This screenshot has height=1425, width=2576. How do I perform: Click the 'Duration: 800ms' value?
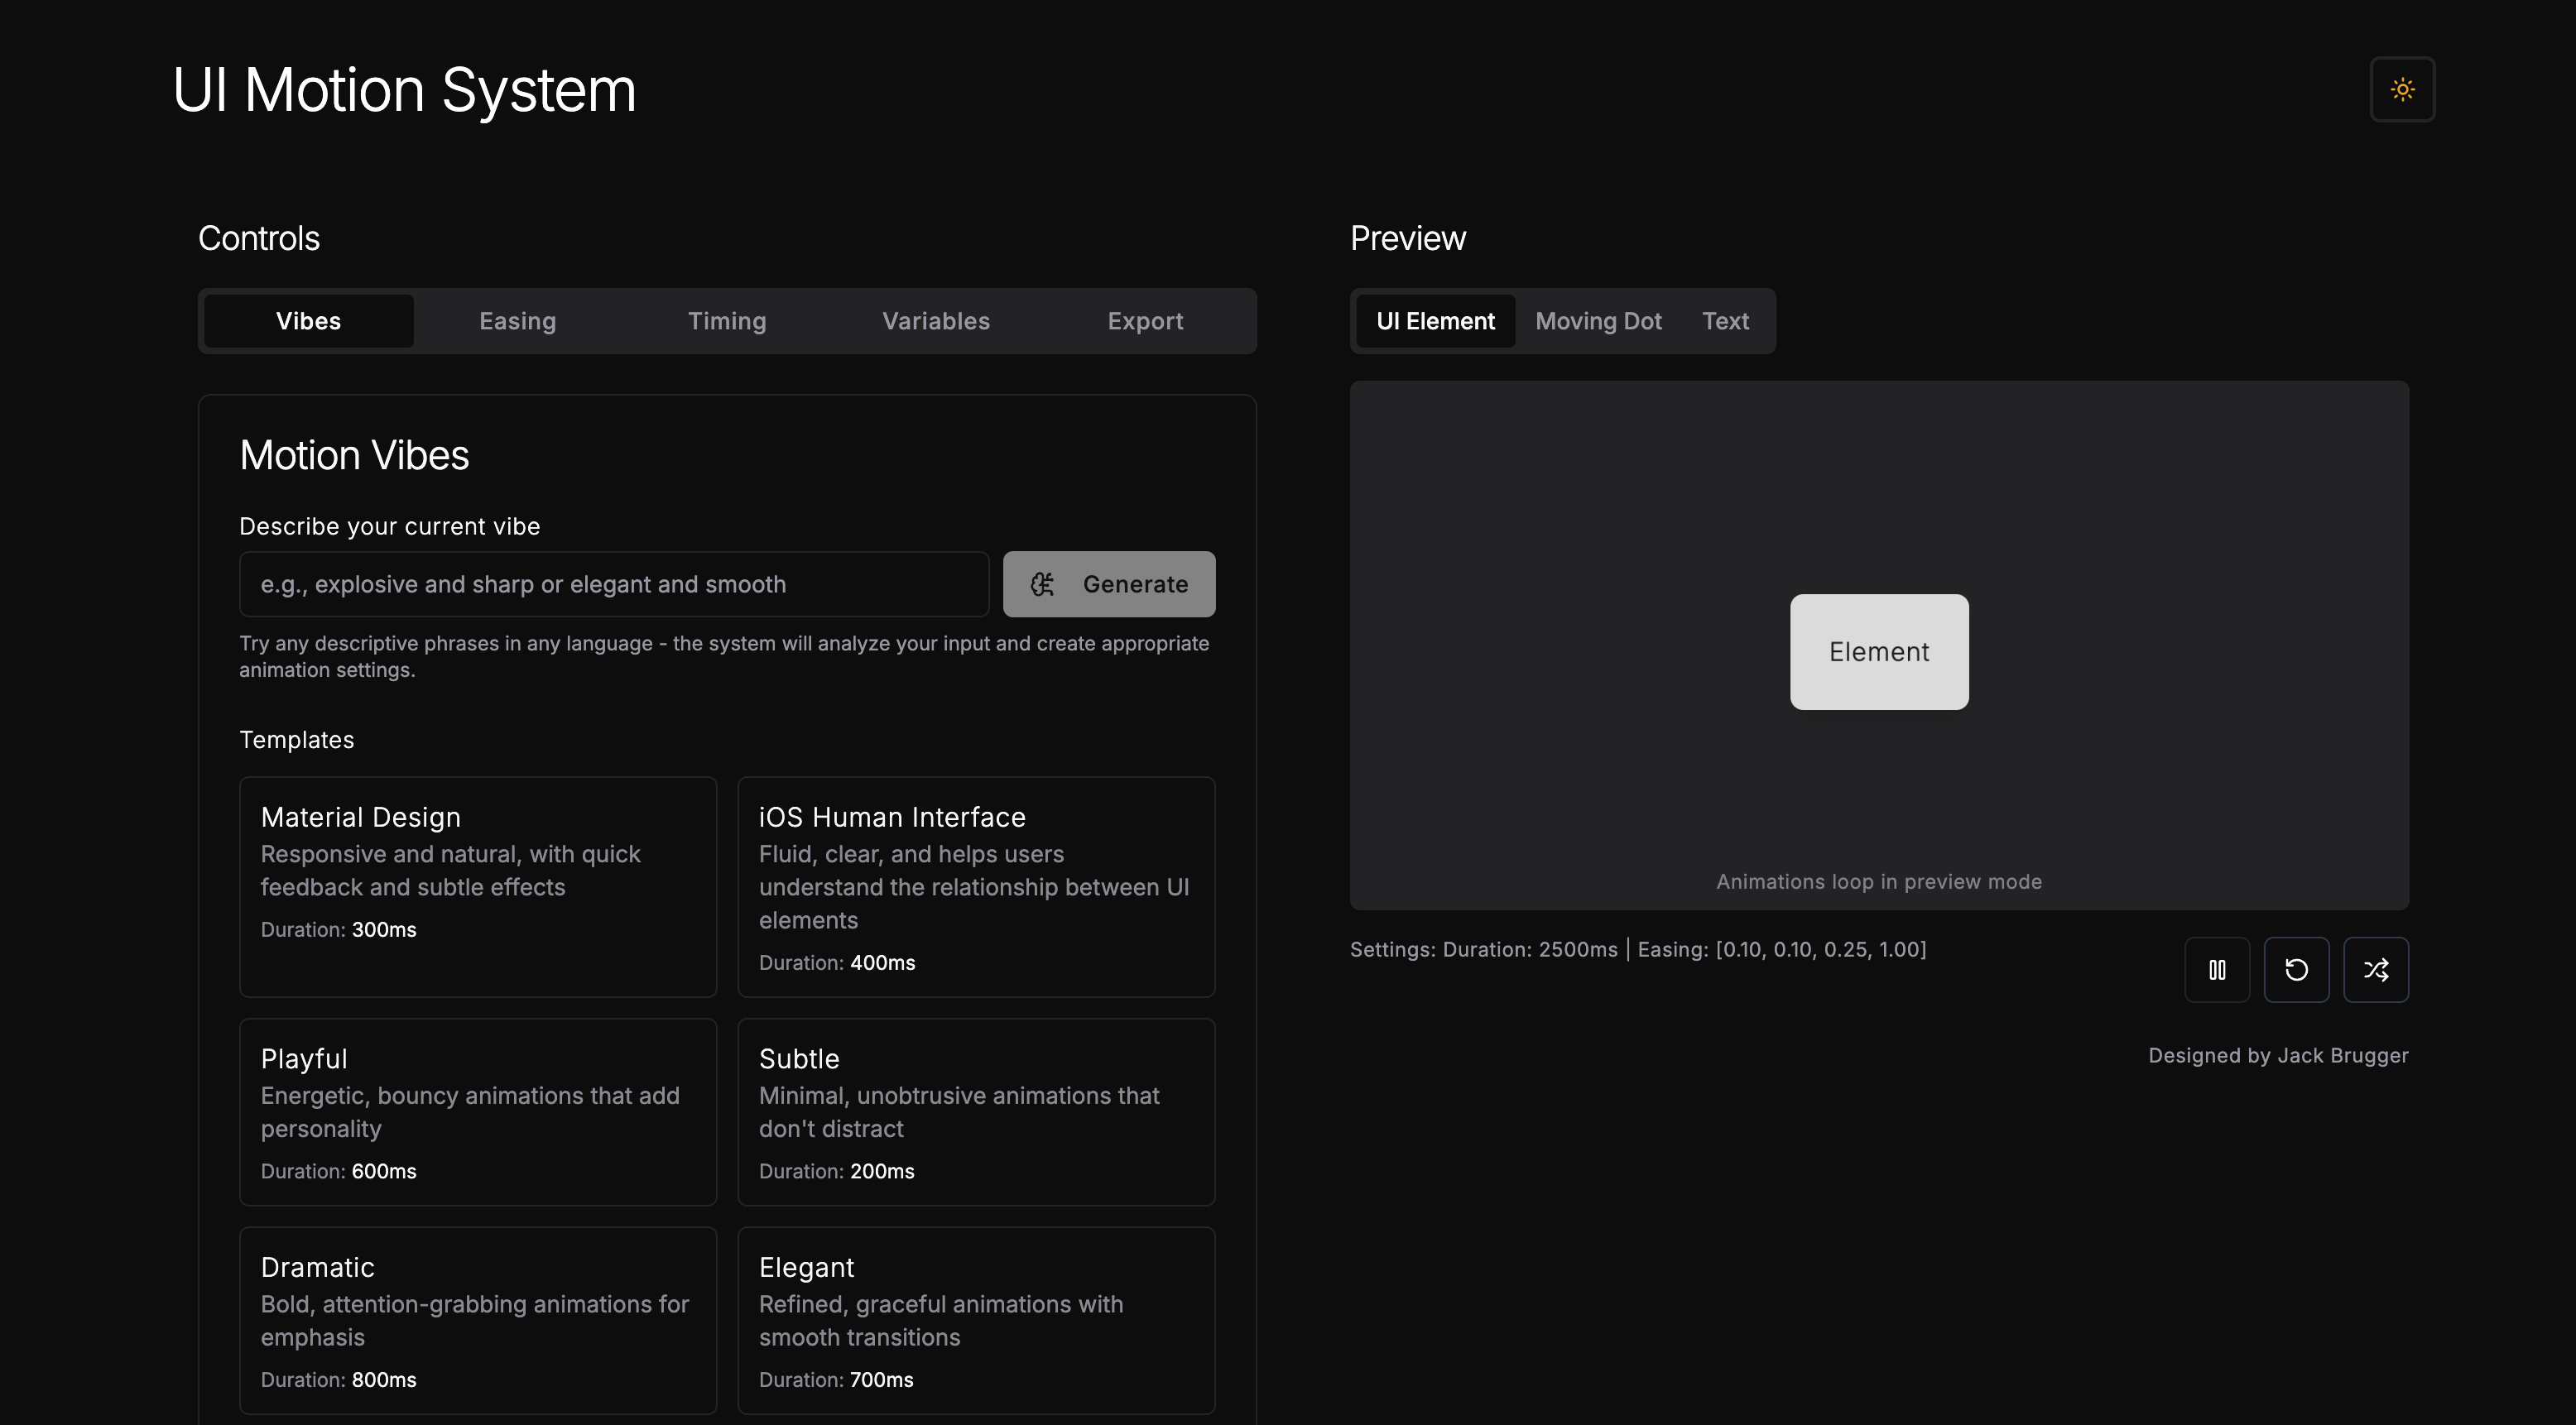[338, 1379]
